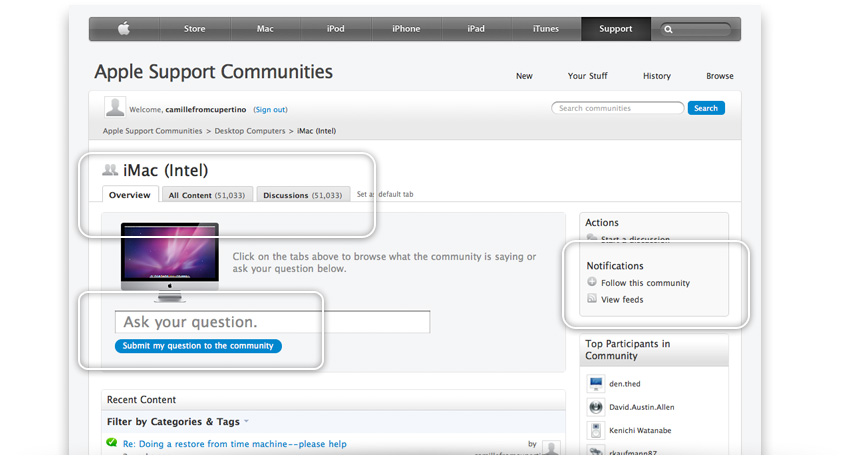Click the View feeds RSS icon
The width and height of the screenshot is (850, 465).
(x=592, y=298)
